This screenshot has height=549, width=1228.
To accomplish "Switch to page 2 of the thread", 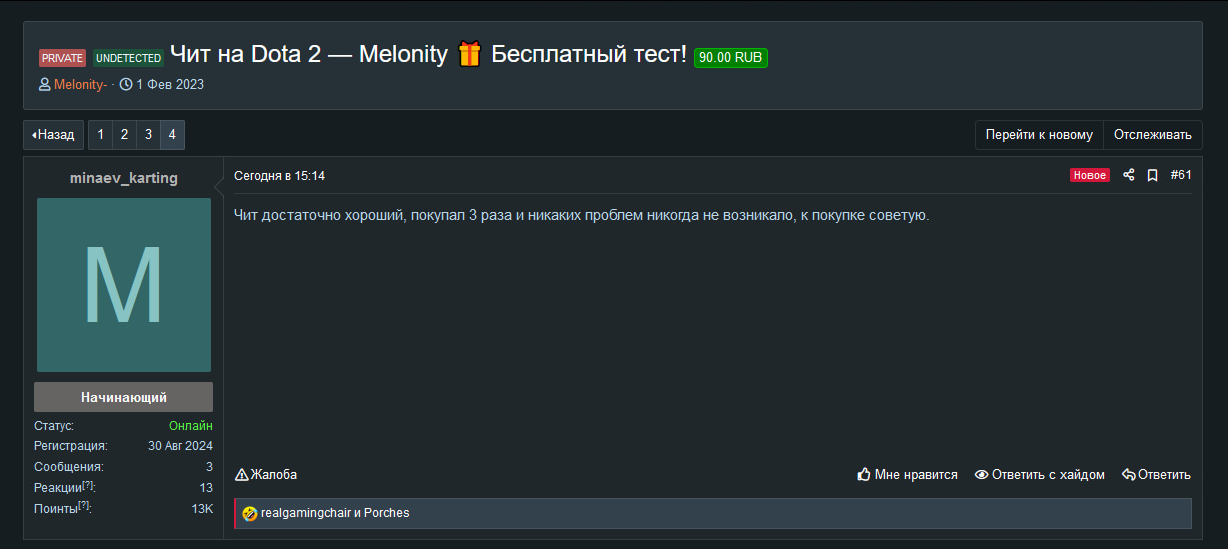I will [x=124, y=135].
